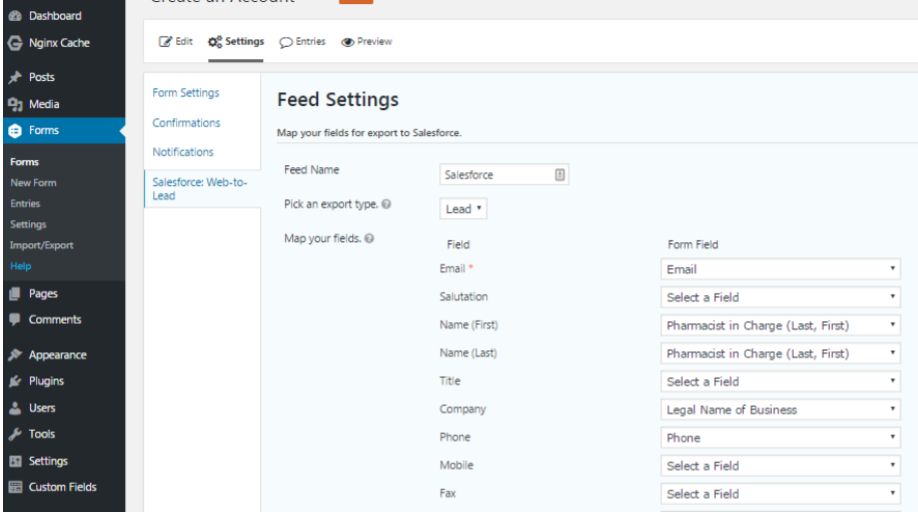The width and height of the screenshot is (918, 515).
Task: Click the Posts pushpin icon
Action: (x=15, y=77)
